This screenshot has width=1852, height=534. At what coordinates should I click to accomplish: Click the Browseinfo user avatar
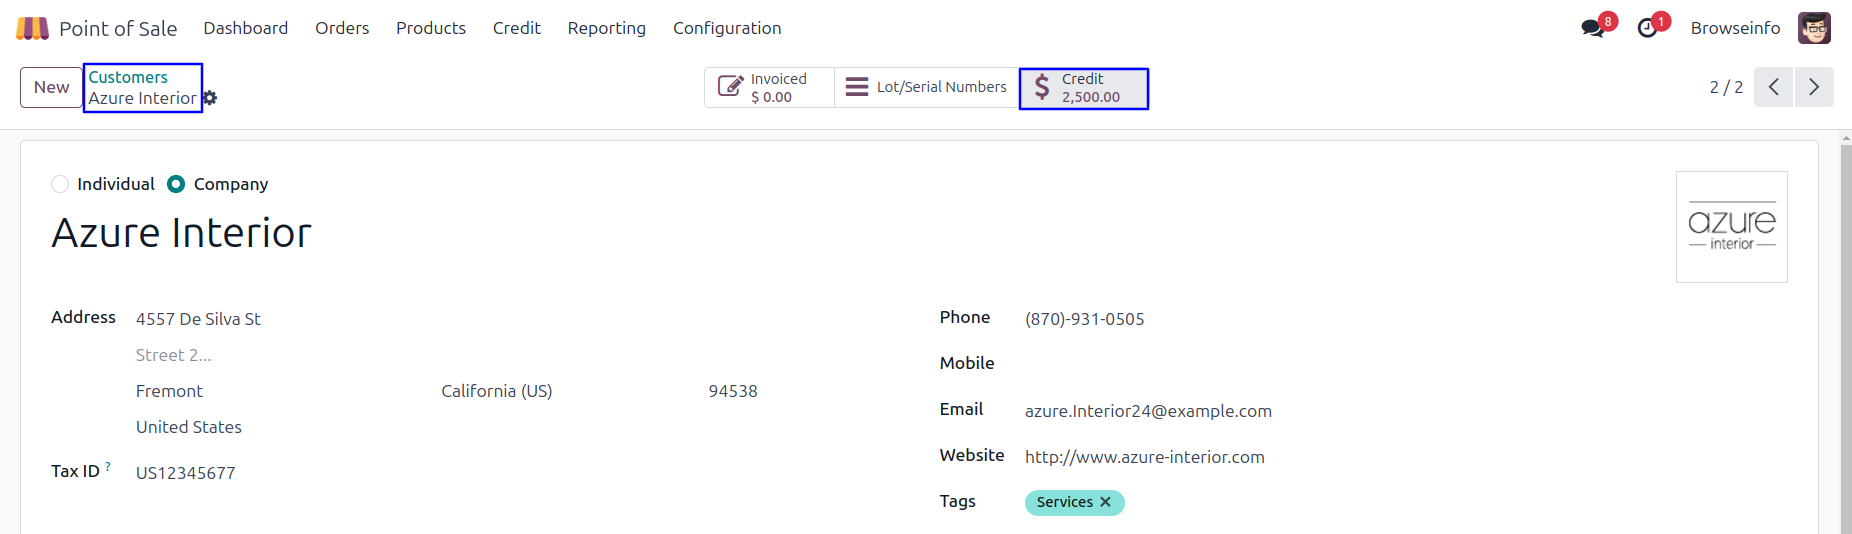coord(1814,28)
